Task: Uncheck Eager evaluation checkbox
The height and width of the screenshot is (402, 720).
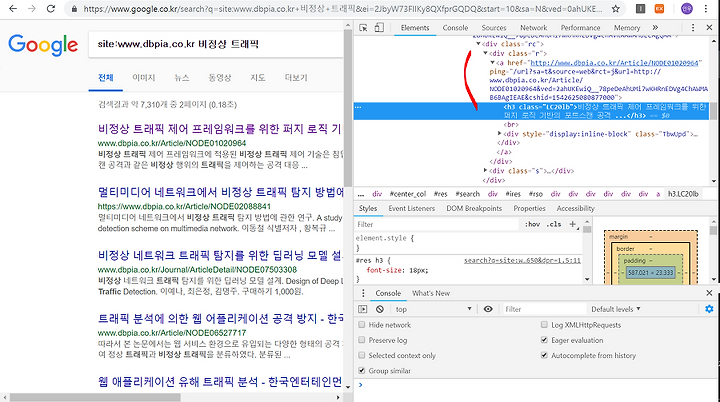Action: pyautogui.click(x=544, y=340)
